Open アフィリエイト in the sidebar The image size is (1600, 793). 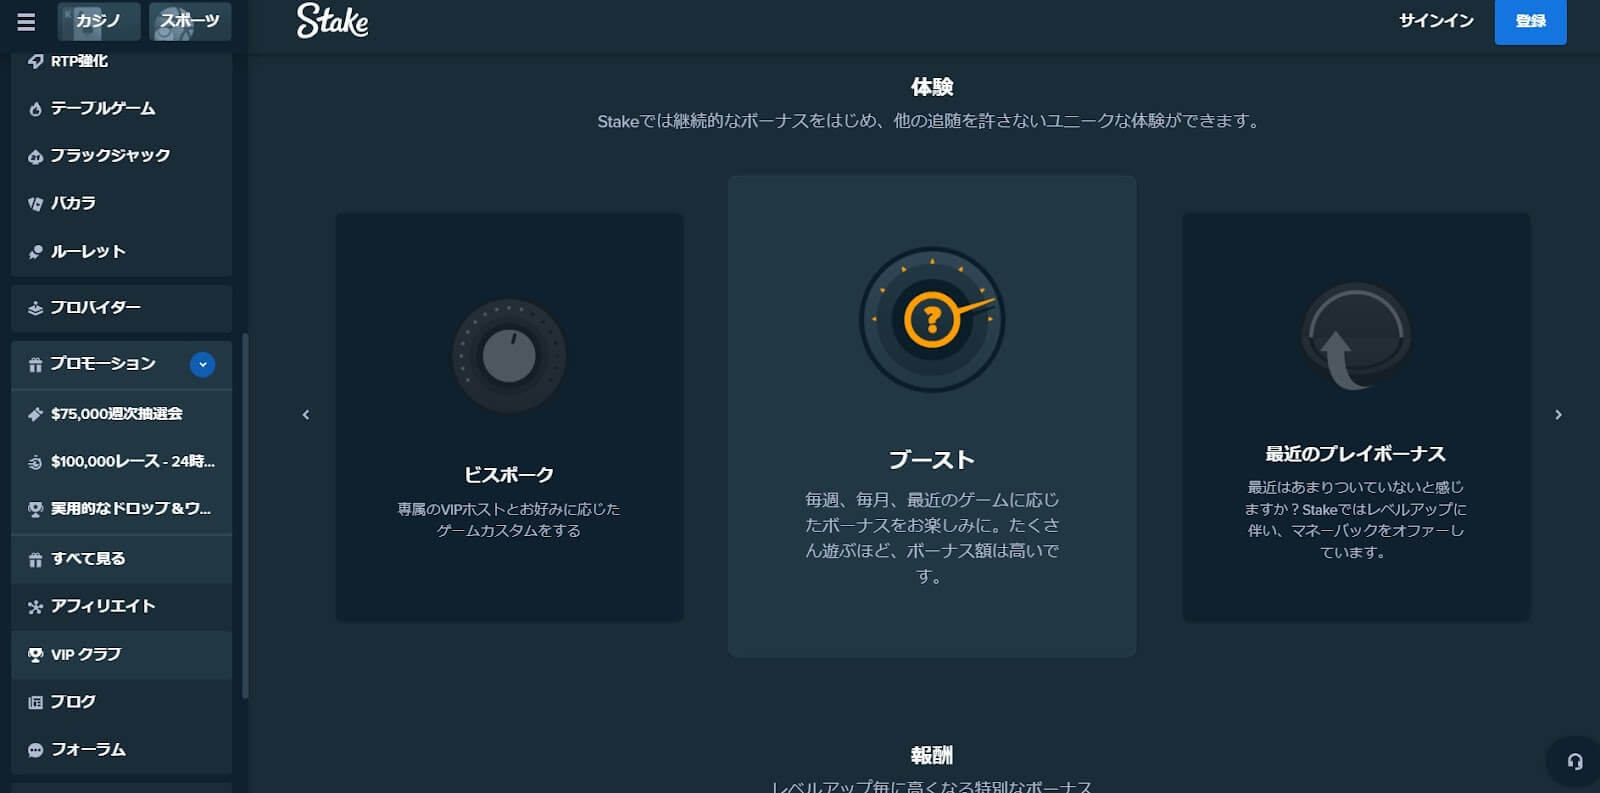122,606
